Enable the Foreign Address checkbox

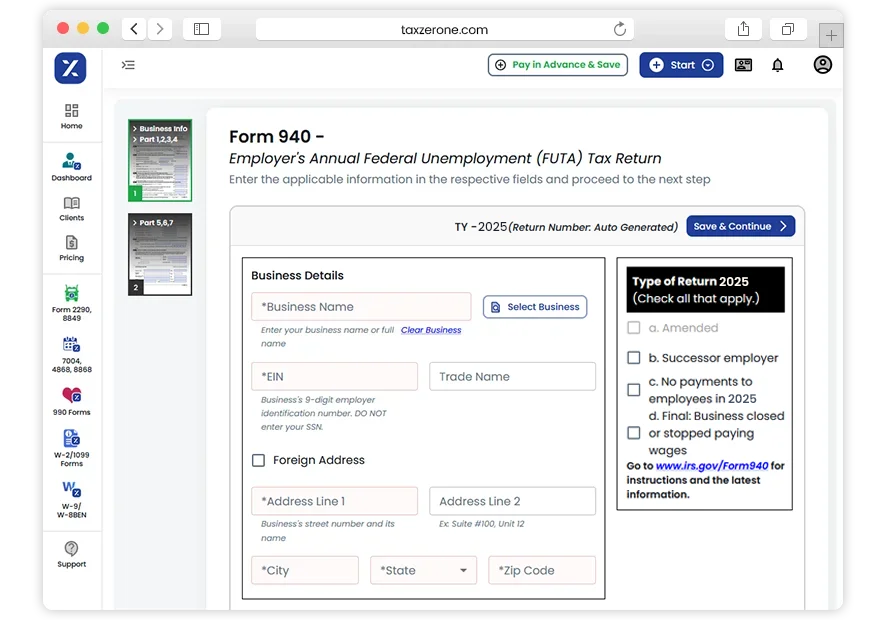tap(259, 461)
